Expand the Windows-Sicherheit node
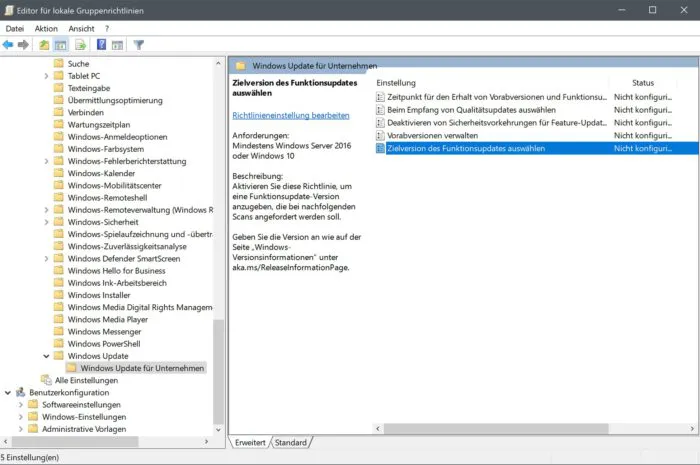Viewport: 700px width, 465px height. pos(46,222)
